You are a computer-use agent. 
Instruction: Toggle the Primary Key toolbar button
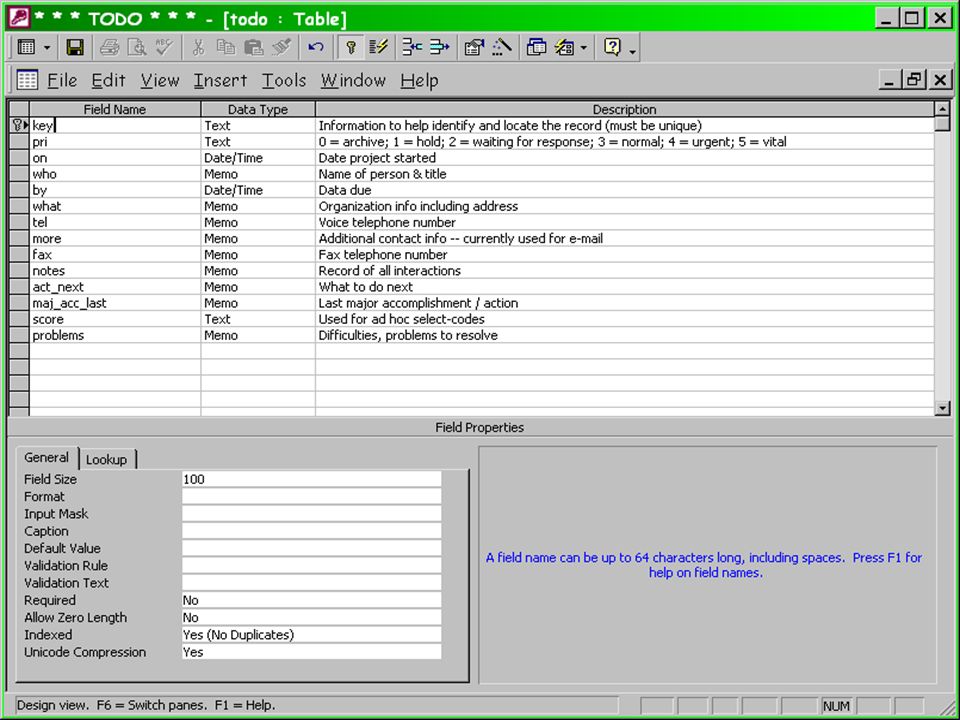pos(350,47)
